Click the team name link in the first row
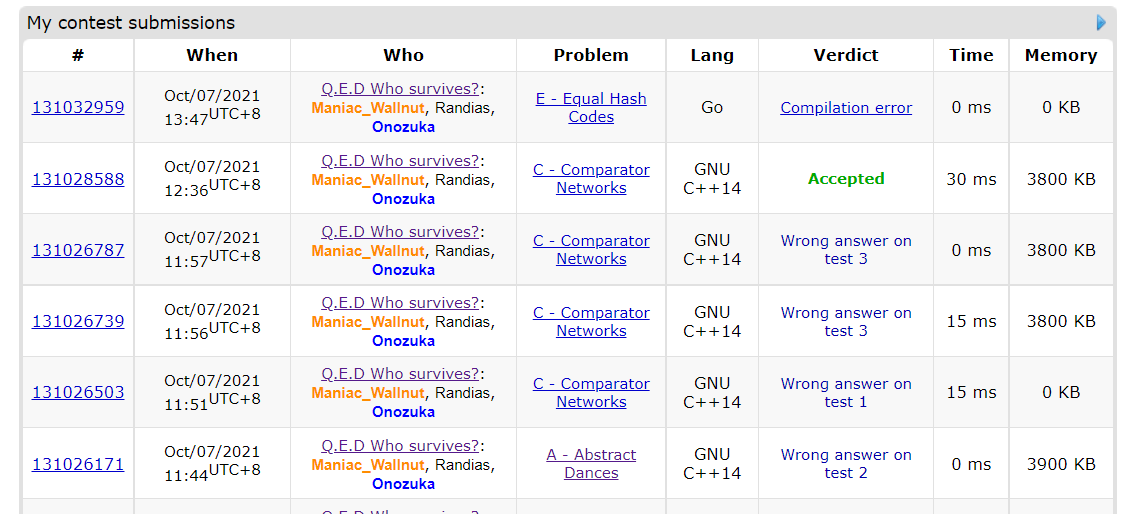The width and height of the screenshot is (1134, 514). click(x=400, y=89)
